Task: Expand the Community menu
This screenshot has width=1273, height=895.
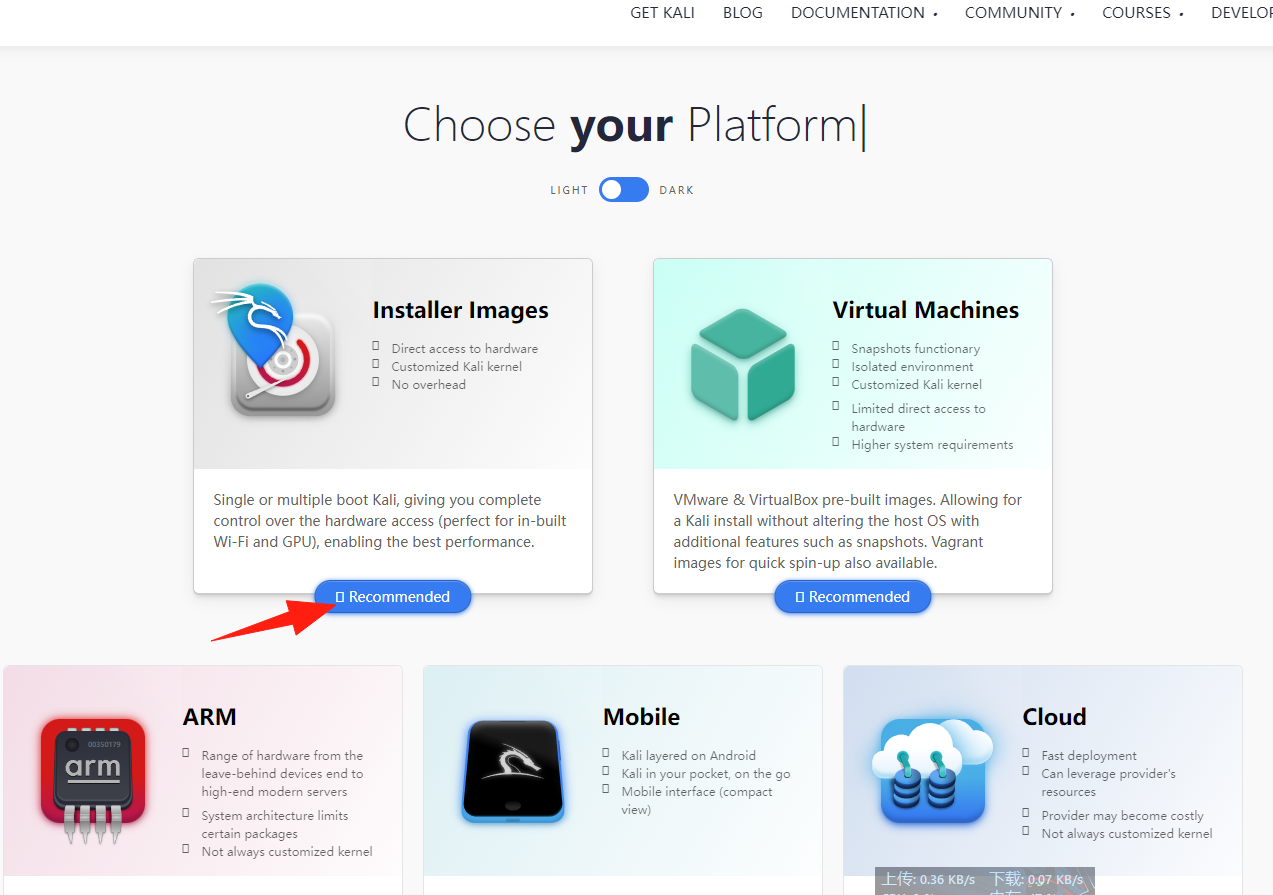Action: pos(1019,13)
